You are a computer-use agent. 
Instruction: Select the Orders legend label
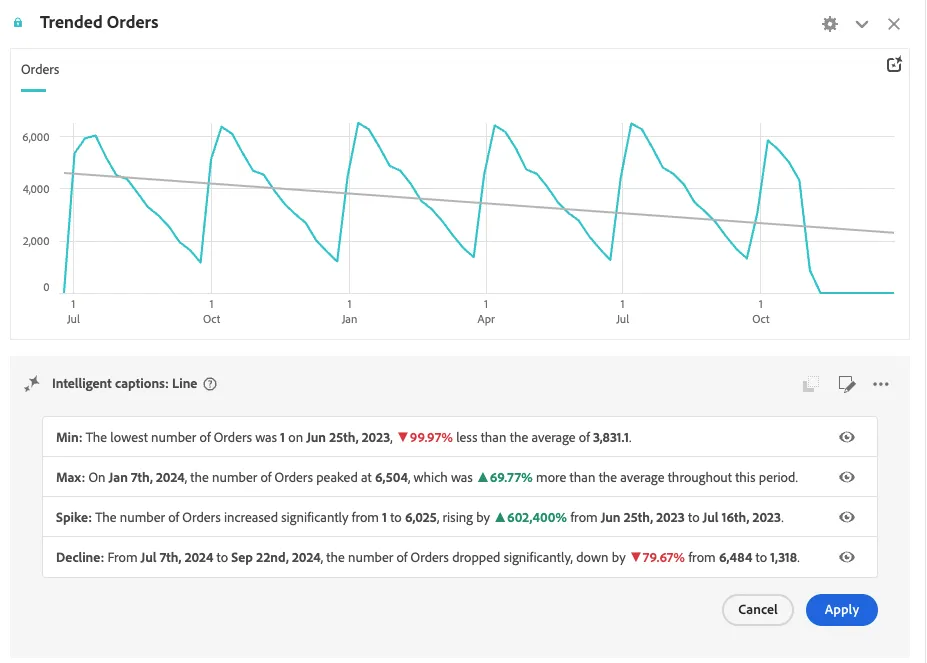[x=40, y=69]
